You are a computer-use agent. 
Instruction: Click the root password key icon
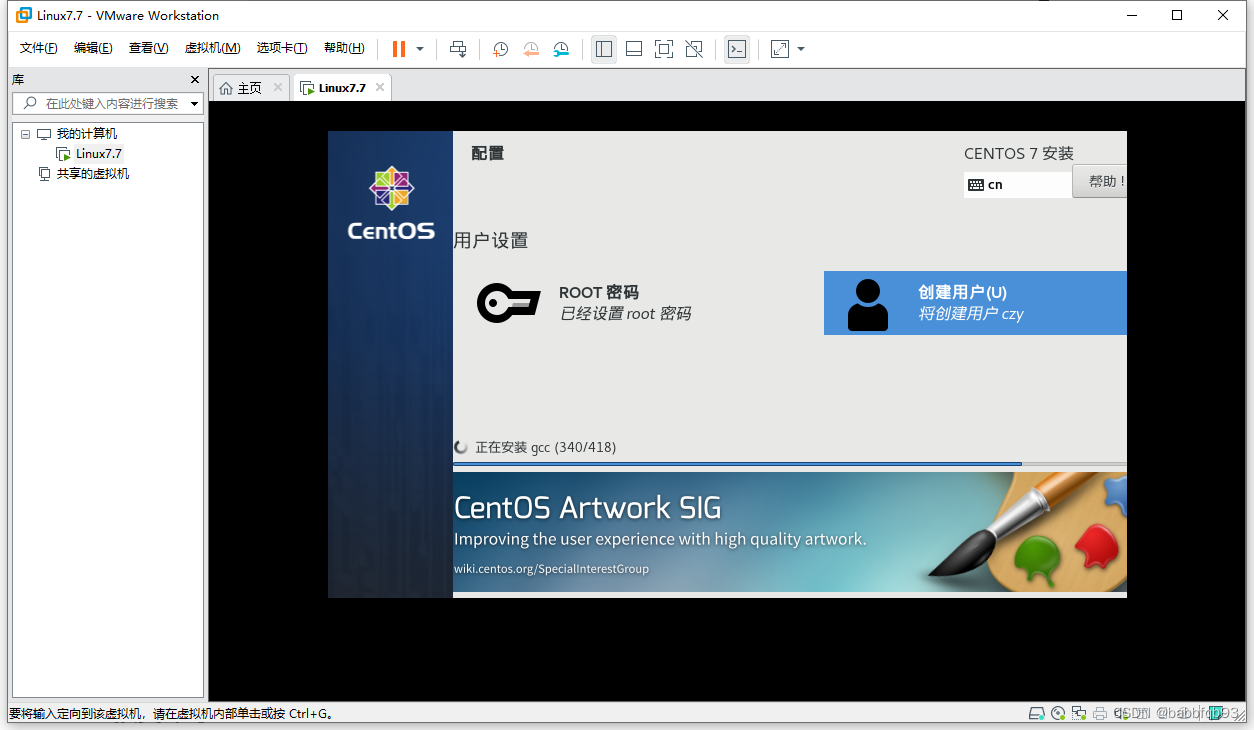(x=508, y=303)
